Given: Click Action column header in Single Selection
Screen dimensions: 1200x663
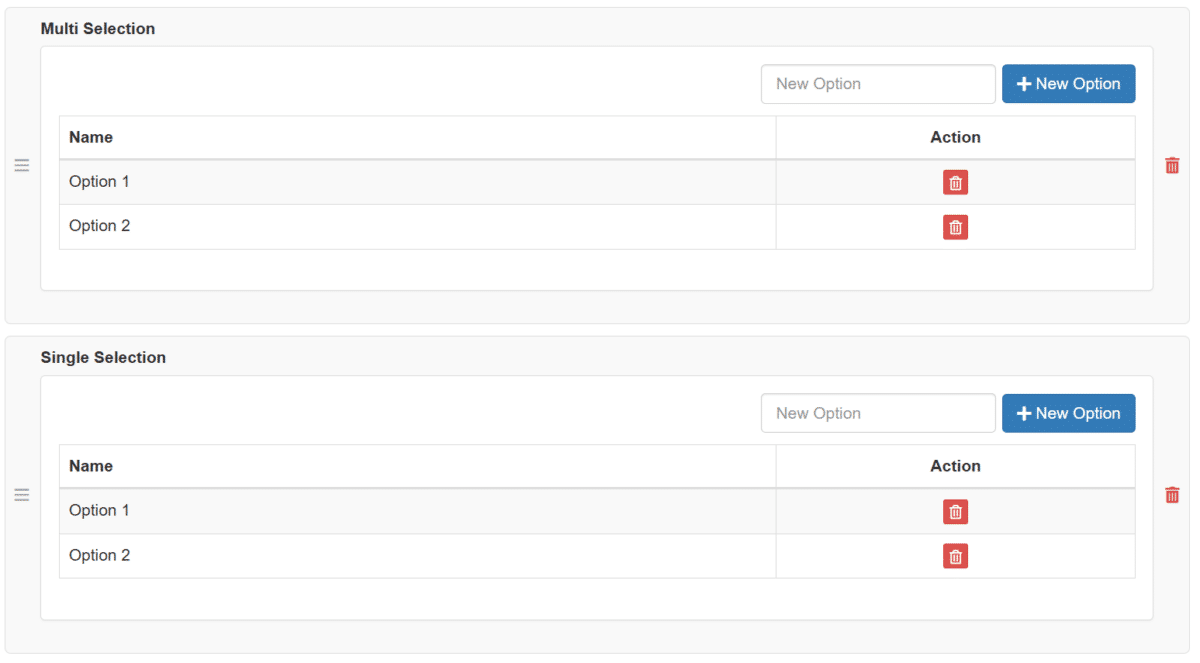Looking at the screenshot, I should (955, 466).
